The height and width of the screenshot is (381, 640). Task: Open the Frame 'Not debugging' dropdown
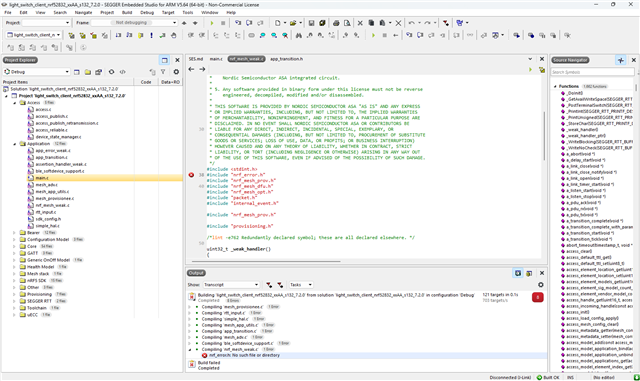point(134,23)
